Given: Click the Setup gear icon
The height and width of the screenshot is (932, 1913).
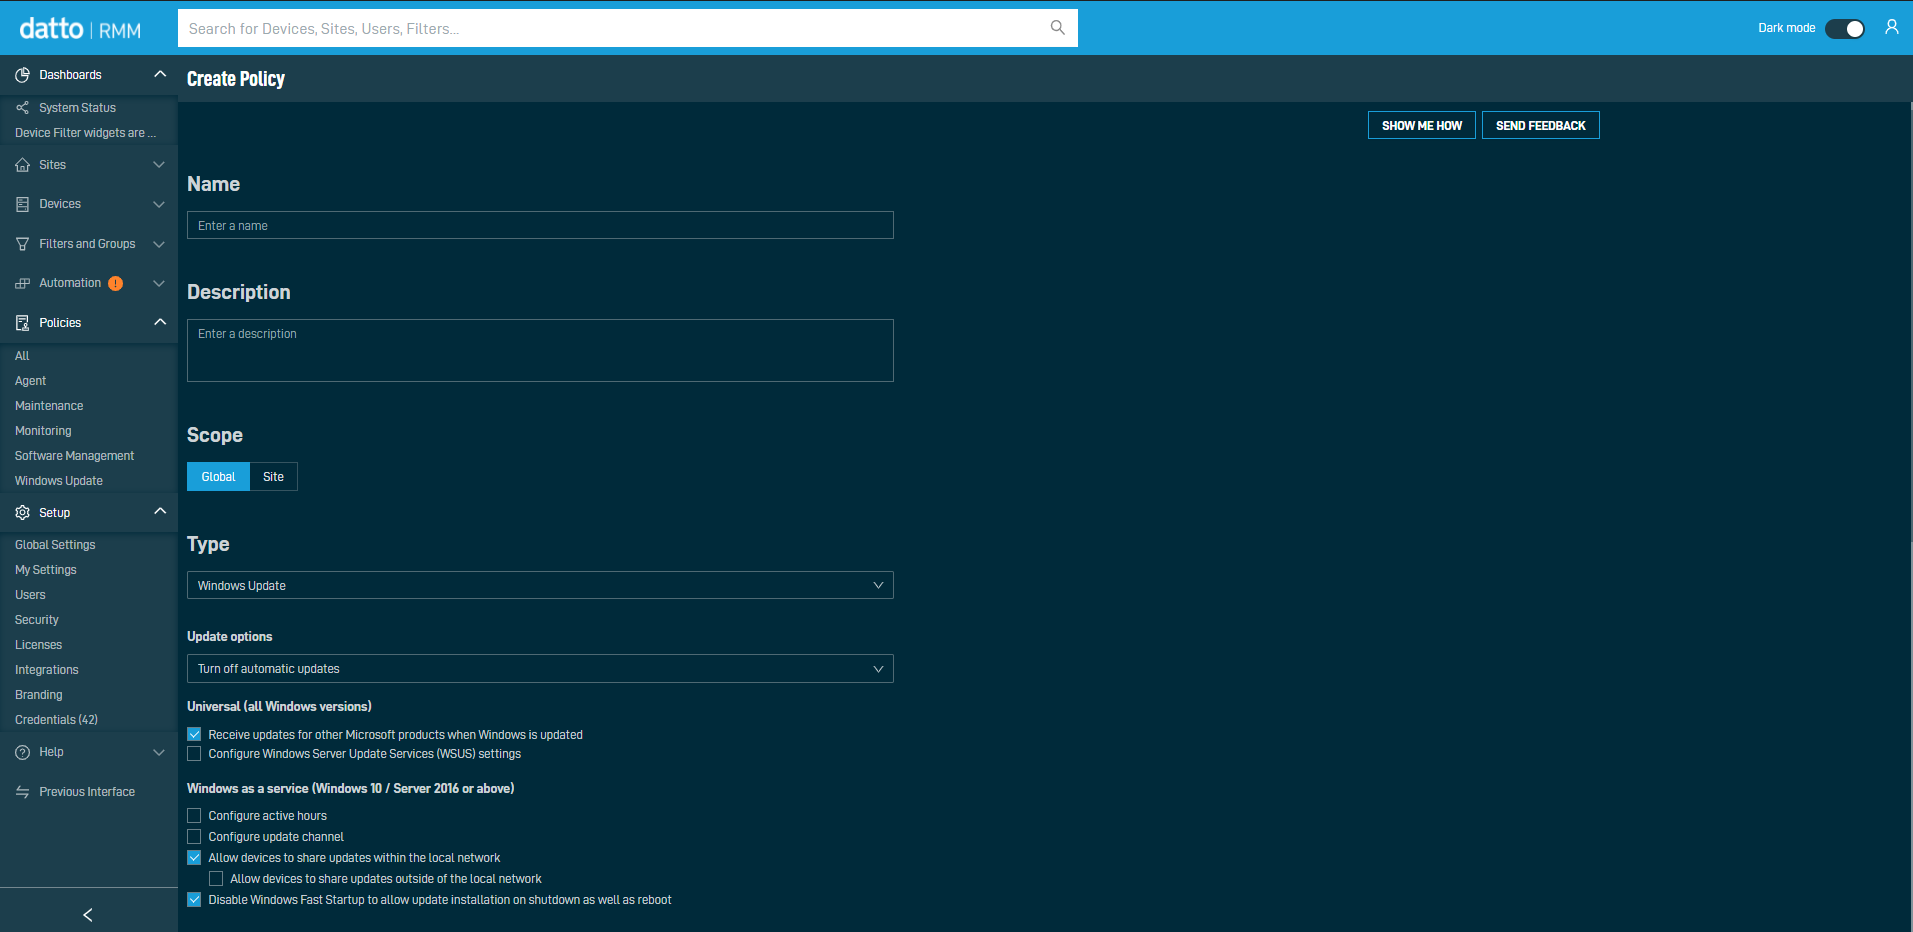Looking at the screenshot, I should (x=22, y=513).
